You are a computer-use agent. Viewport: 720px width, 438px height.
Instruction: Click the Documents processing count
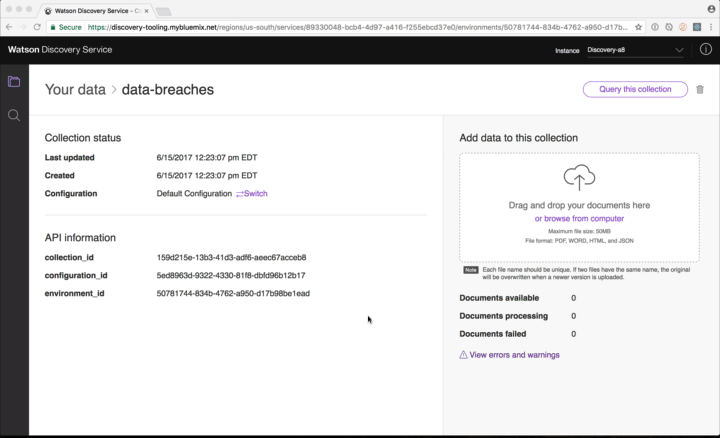[574, 316]
